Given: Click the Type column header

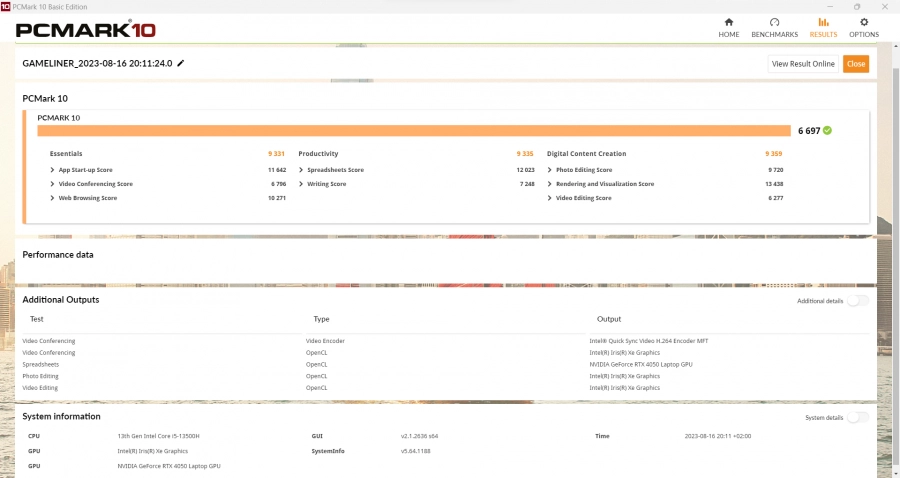Looking at the screenshot, I should (x=321, y=319).
